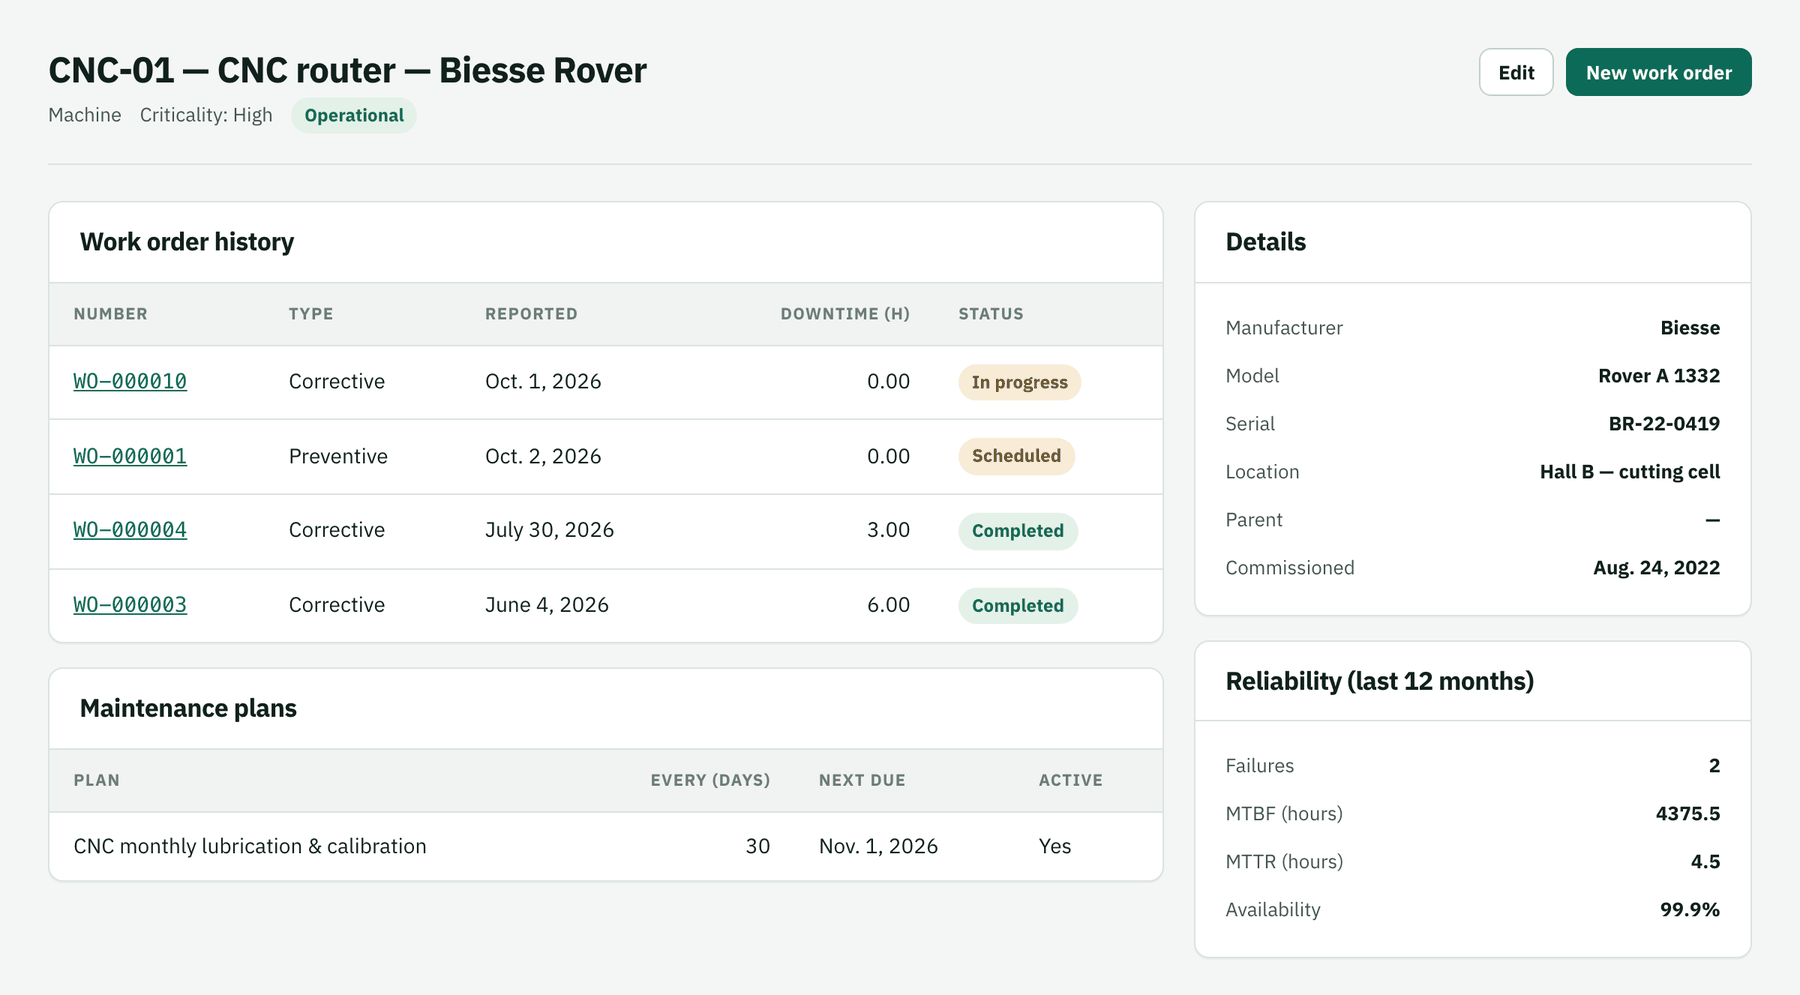1800x995 pixels.
Task: Click the Operational status badge
Action: [x=354, y=115]
